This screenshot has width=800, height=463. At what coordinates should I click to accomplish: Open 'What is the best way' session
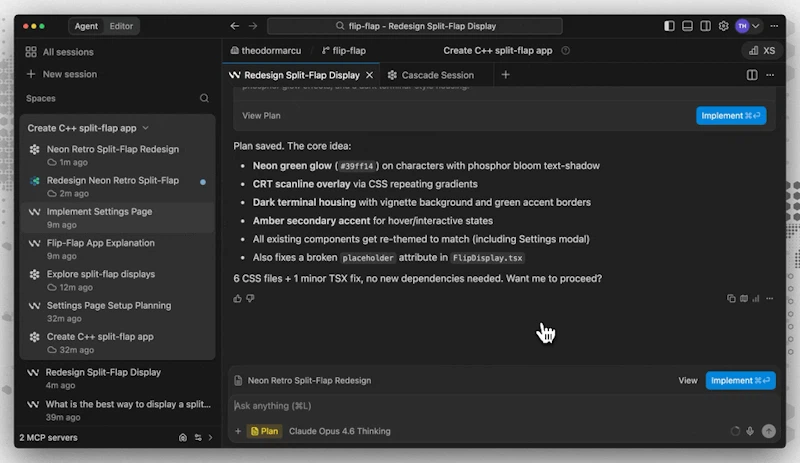click(x=117, y=410)
